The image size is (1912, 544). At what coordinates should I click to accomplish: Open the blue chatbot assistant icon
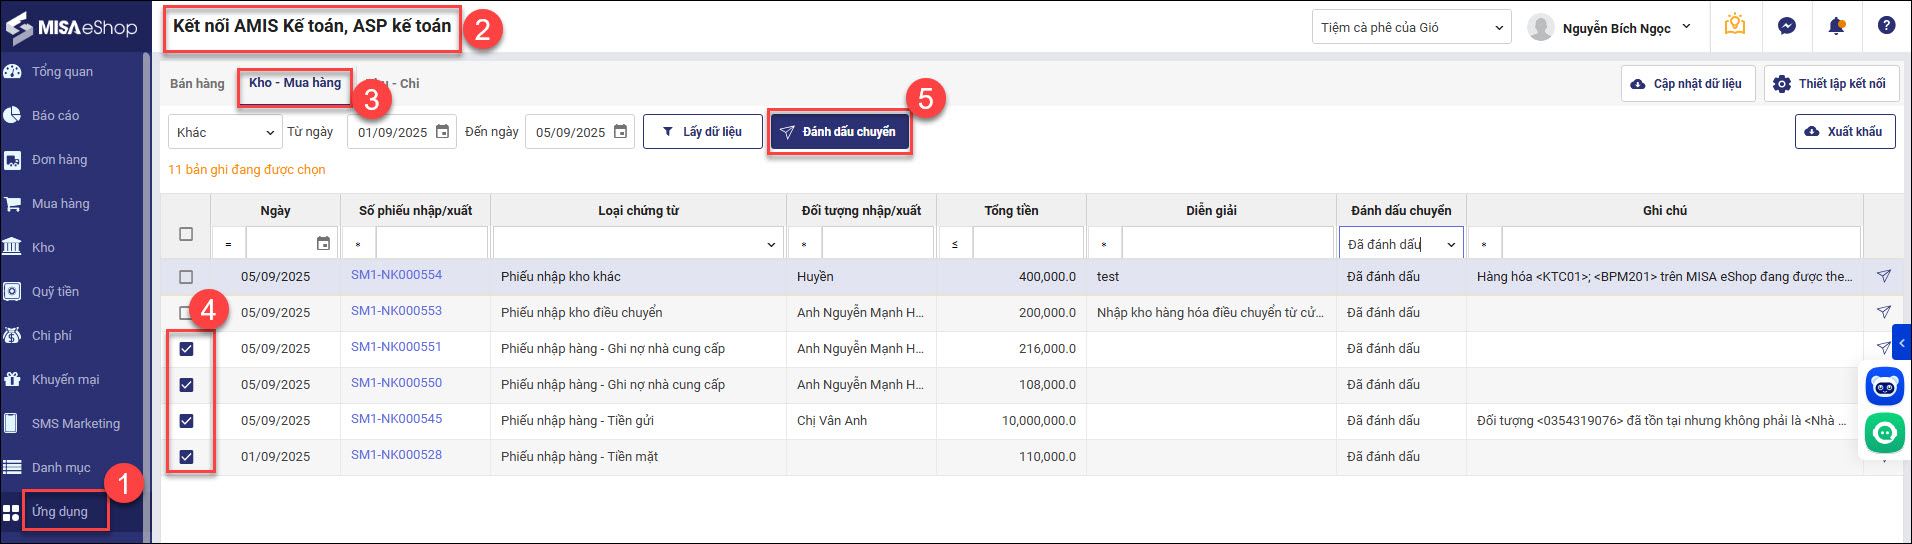(1885, 386)
